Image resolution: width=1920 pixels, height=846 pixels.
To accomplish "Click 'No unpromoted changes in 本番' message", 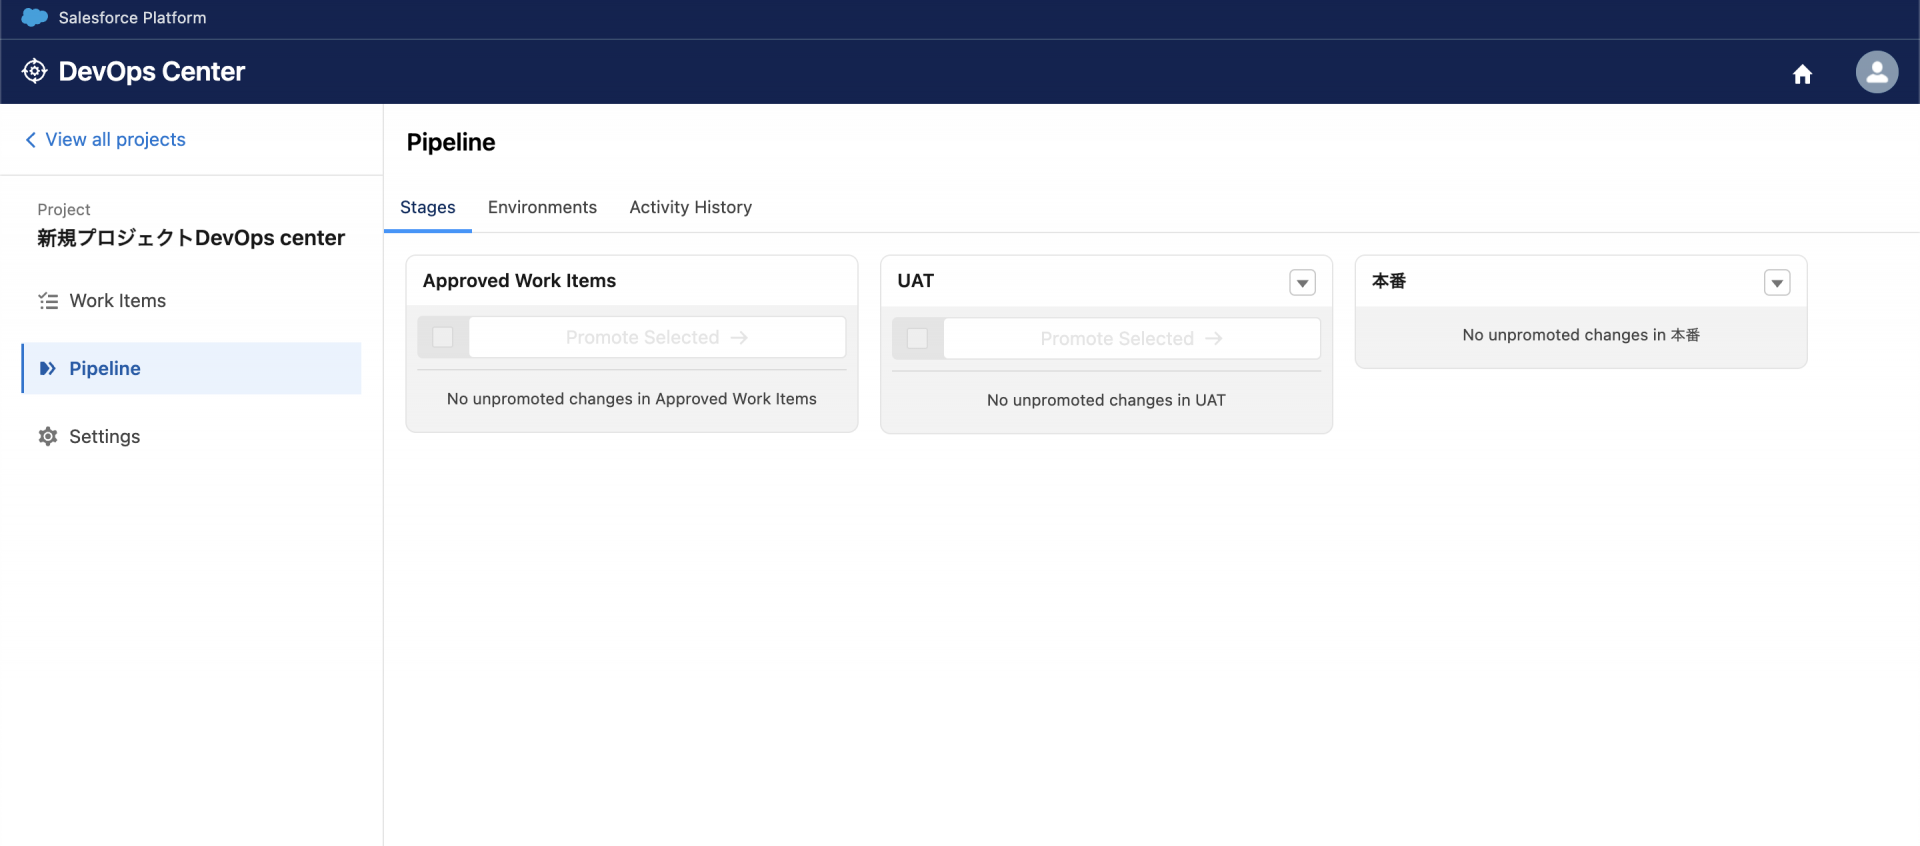I will click(1581, 335).
